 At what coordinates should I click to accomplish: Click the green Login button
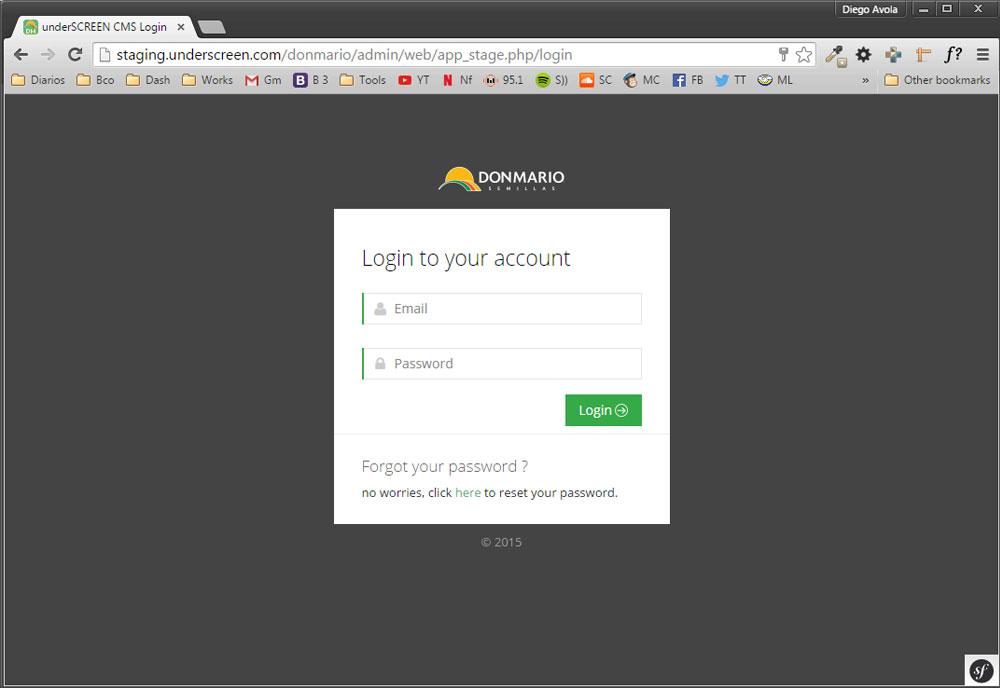click(x=603, y=410)
